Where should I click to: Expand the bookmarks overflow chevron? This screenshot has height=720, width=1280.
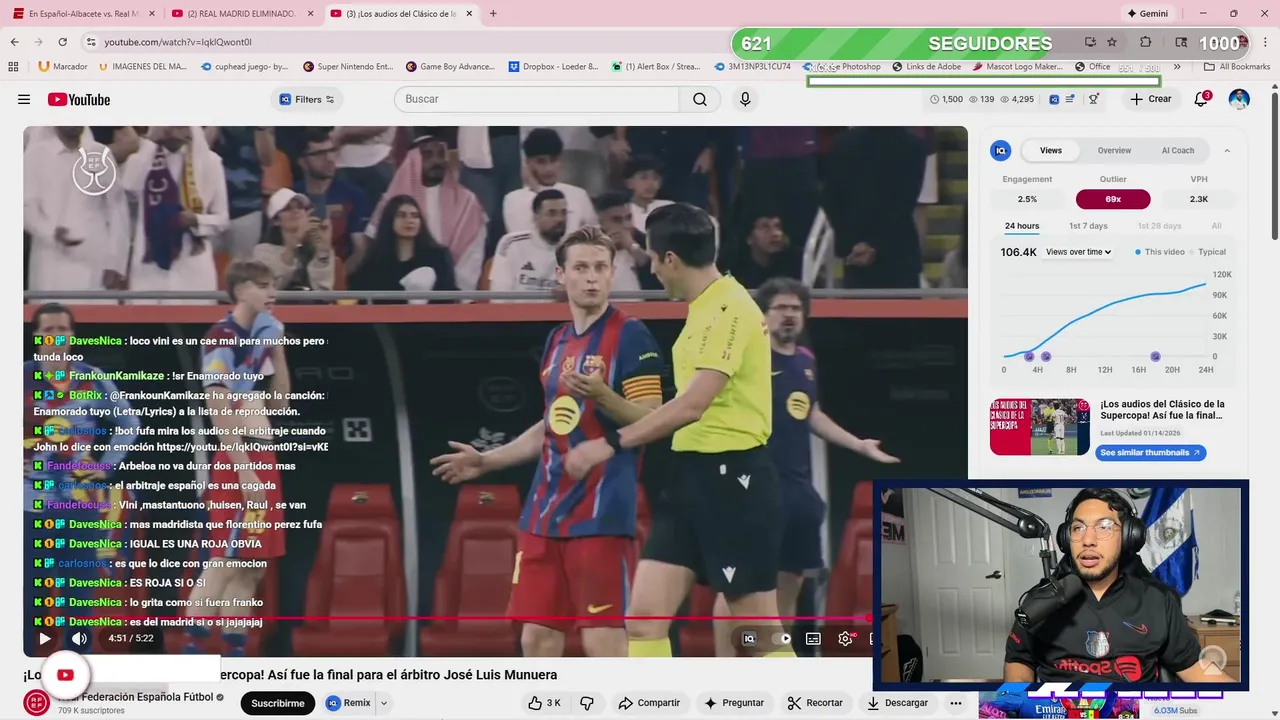1177,66
